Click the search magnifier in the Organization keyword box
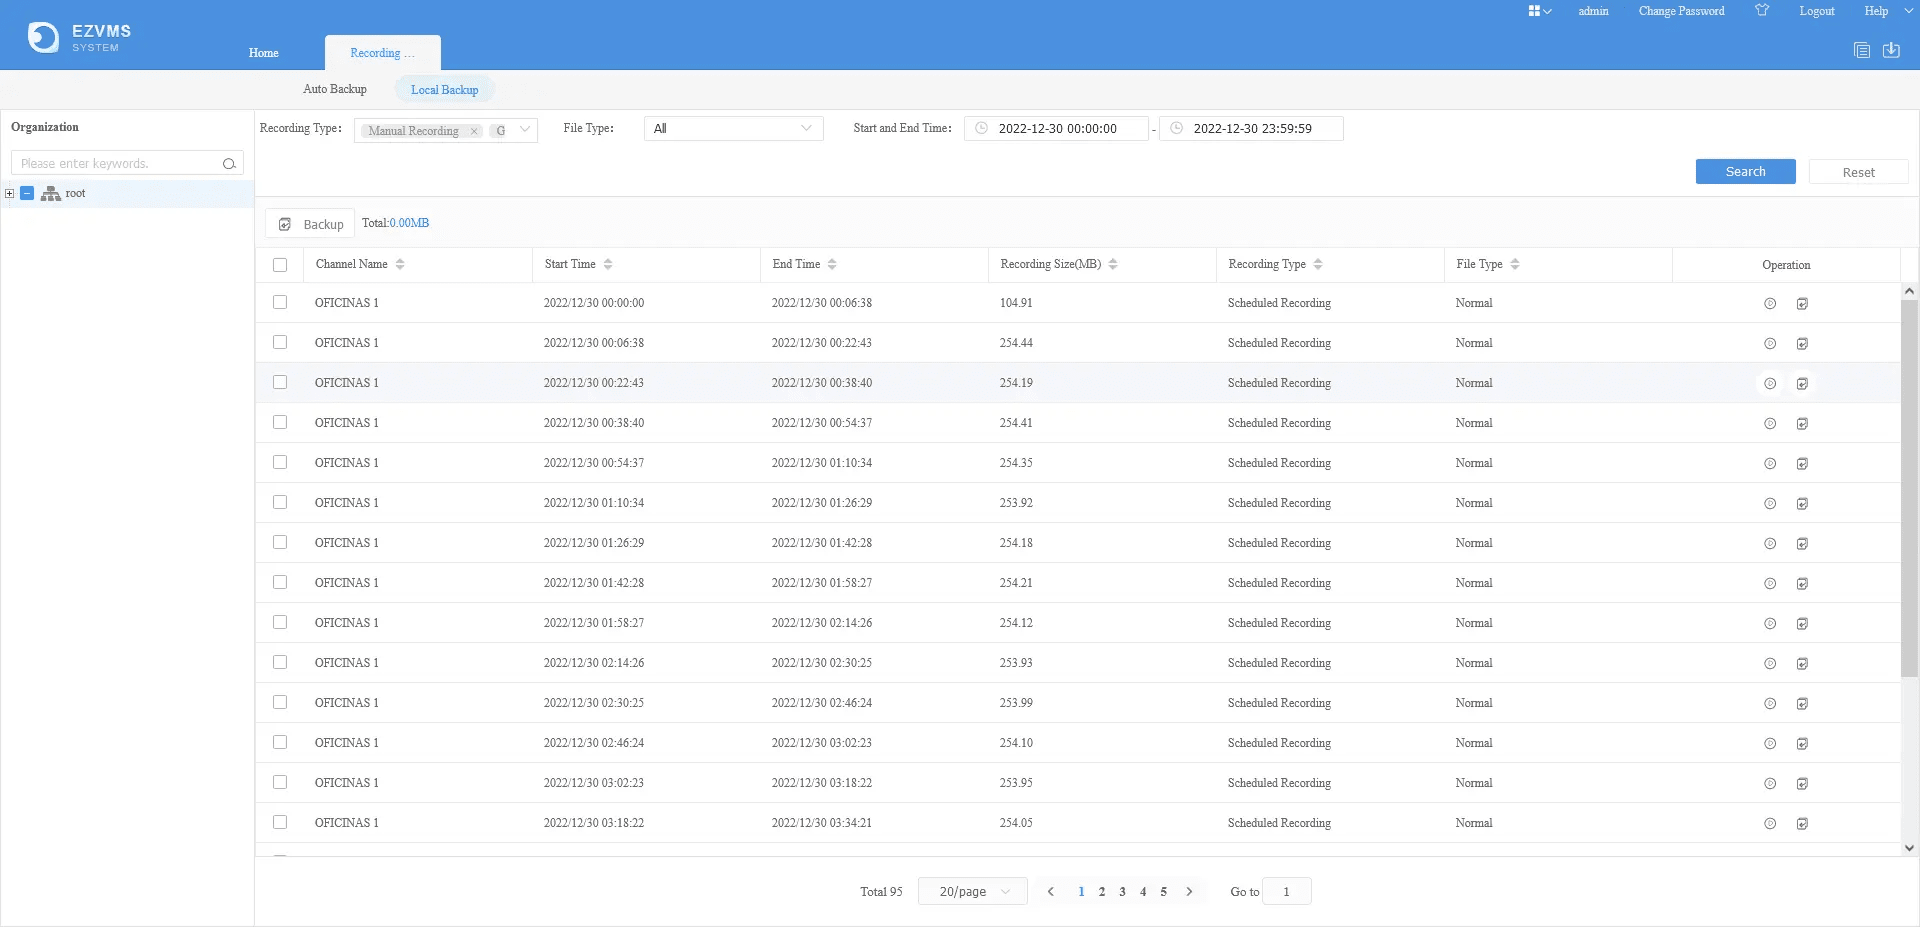The image size is (1920, 927). [229, 163]
